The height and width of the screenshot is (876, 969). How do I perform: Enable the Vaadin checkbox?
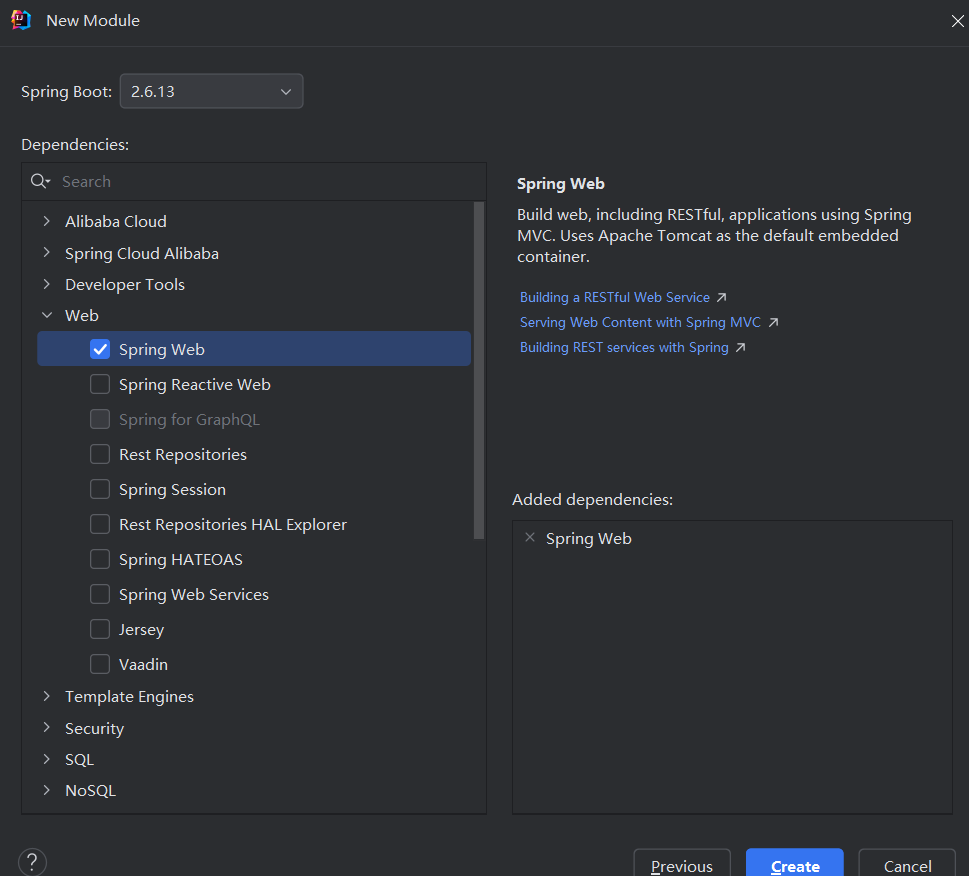tap(99, 664)
